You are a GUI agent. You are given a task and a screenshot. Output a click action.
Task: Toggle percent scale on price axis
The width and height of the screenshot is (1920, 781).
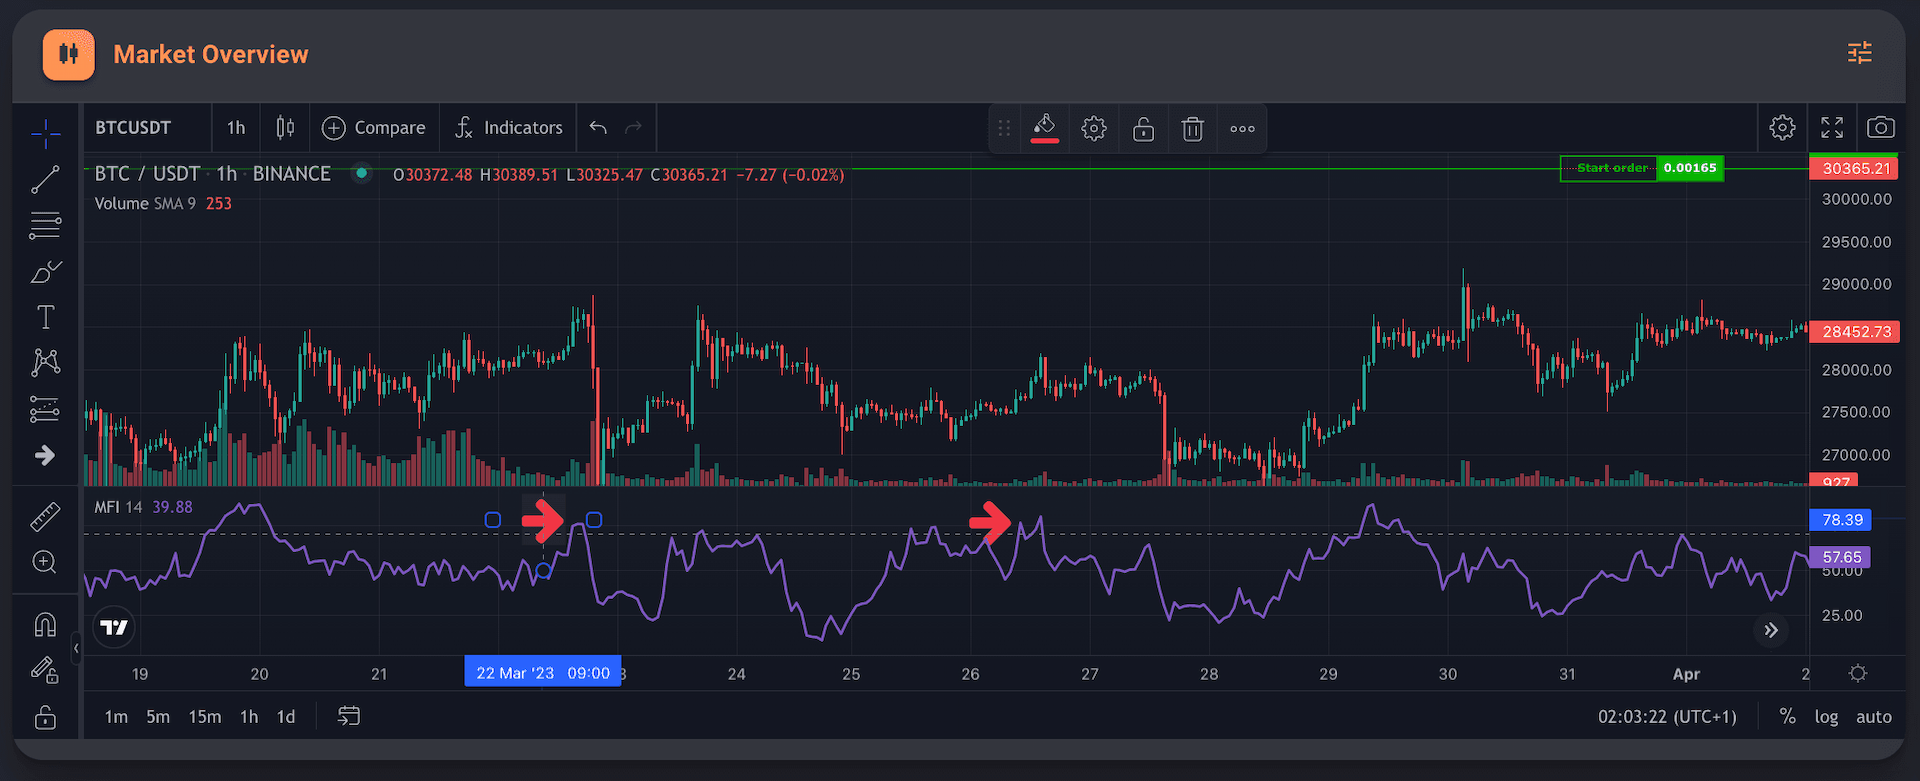pos(1787,717)
